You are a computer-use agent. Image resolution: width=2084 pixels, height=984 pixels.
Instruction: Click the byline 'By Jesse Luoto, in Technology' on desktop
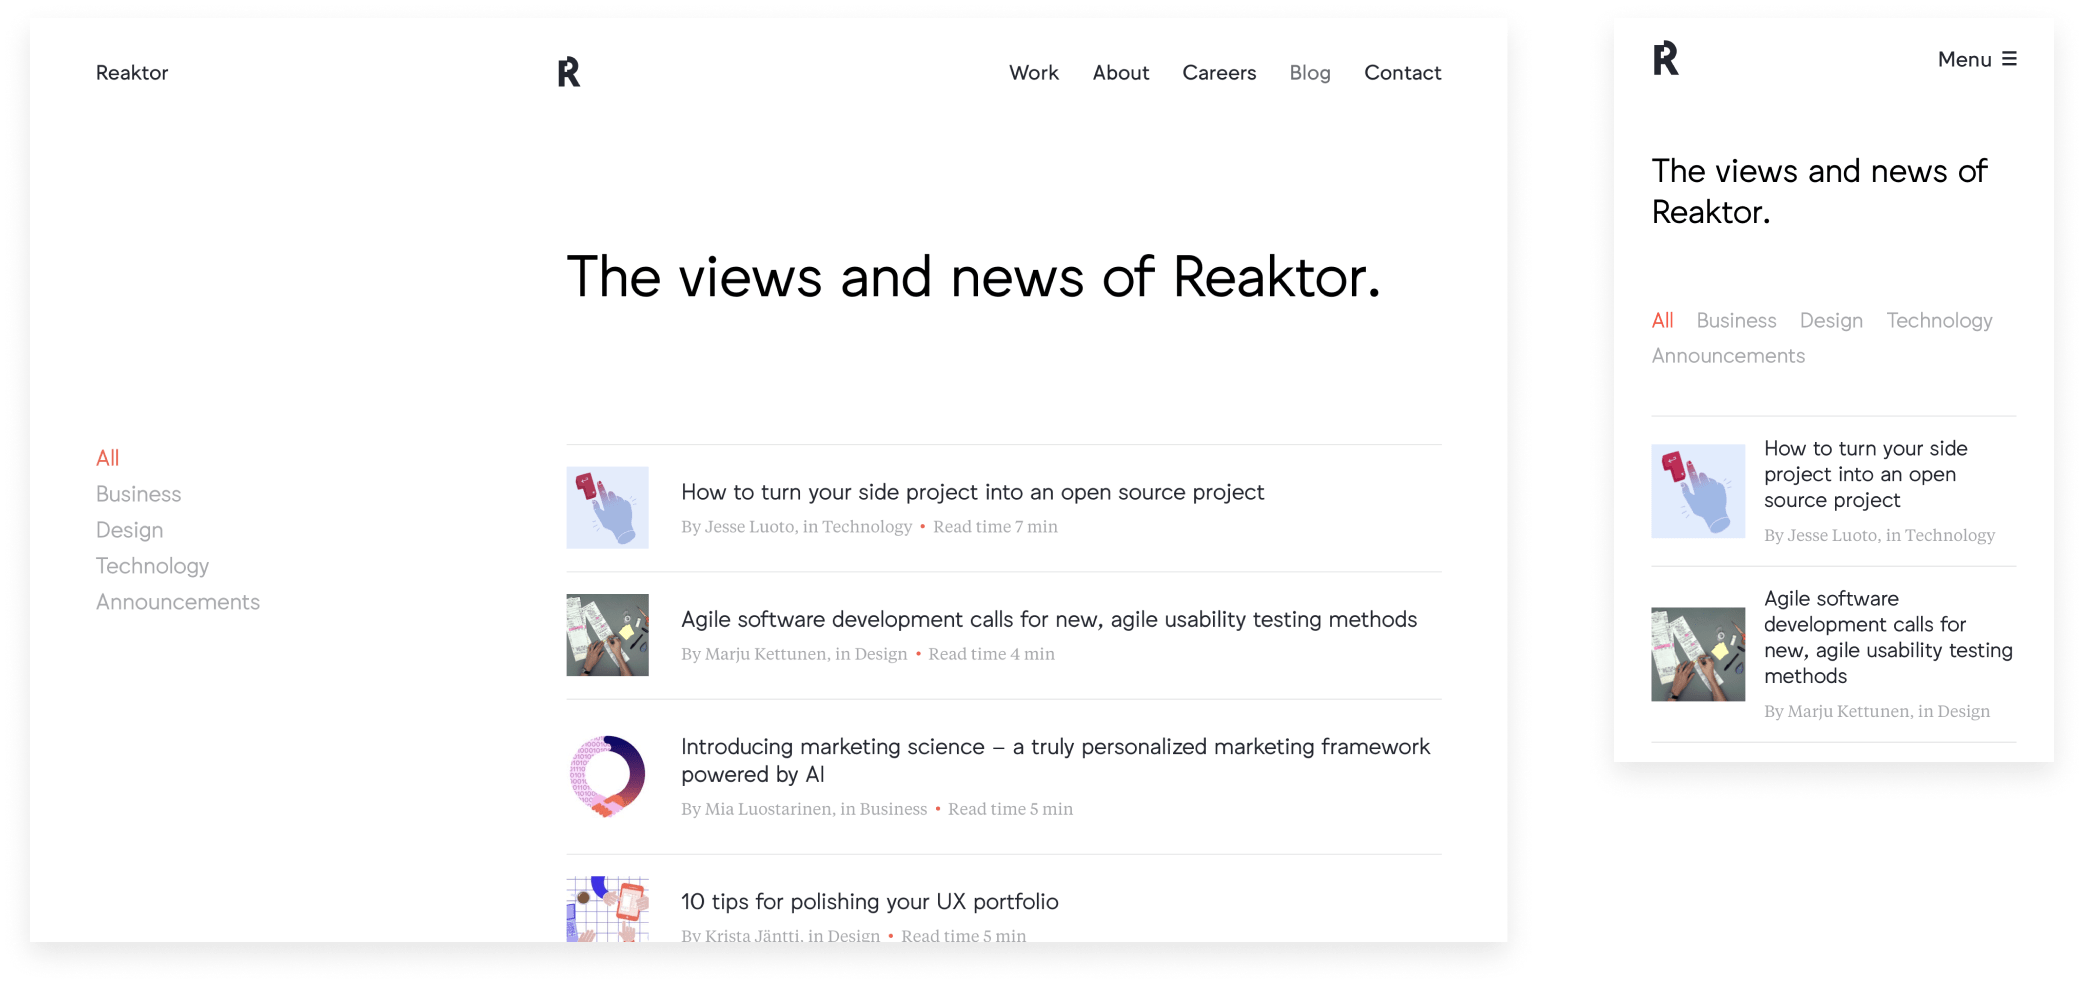pyautogui.click(x=796, y=527)
